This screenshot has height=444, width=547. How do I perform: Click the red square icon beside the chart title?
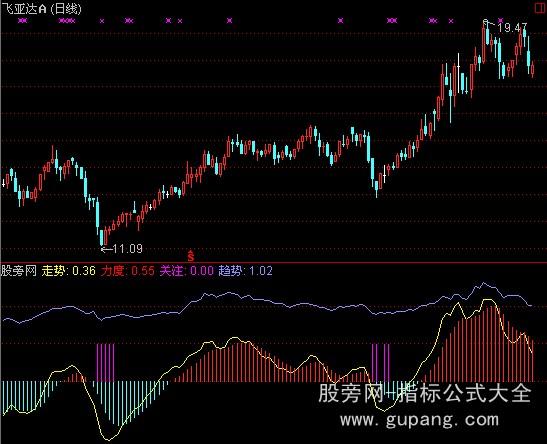pos(540,8)
